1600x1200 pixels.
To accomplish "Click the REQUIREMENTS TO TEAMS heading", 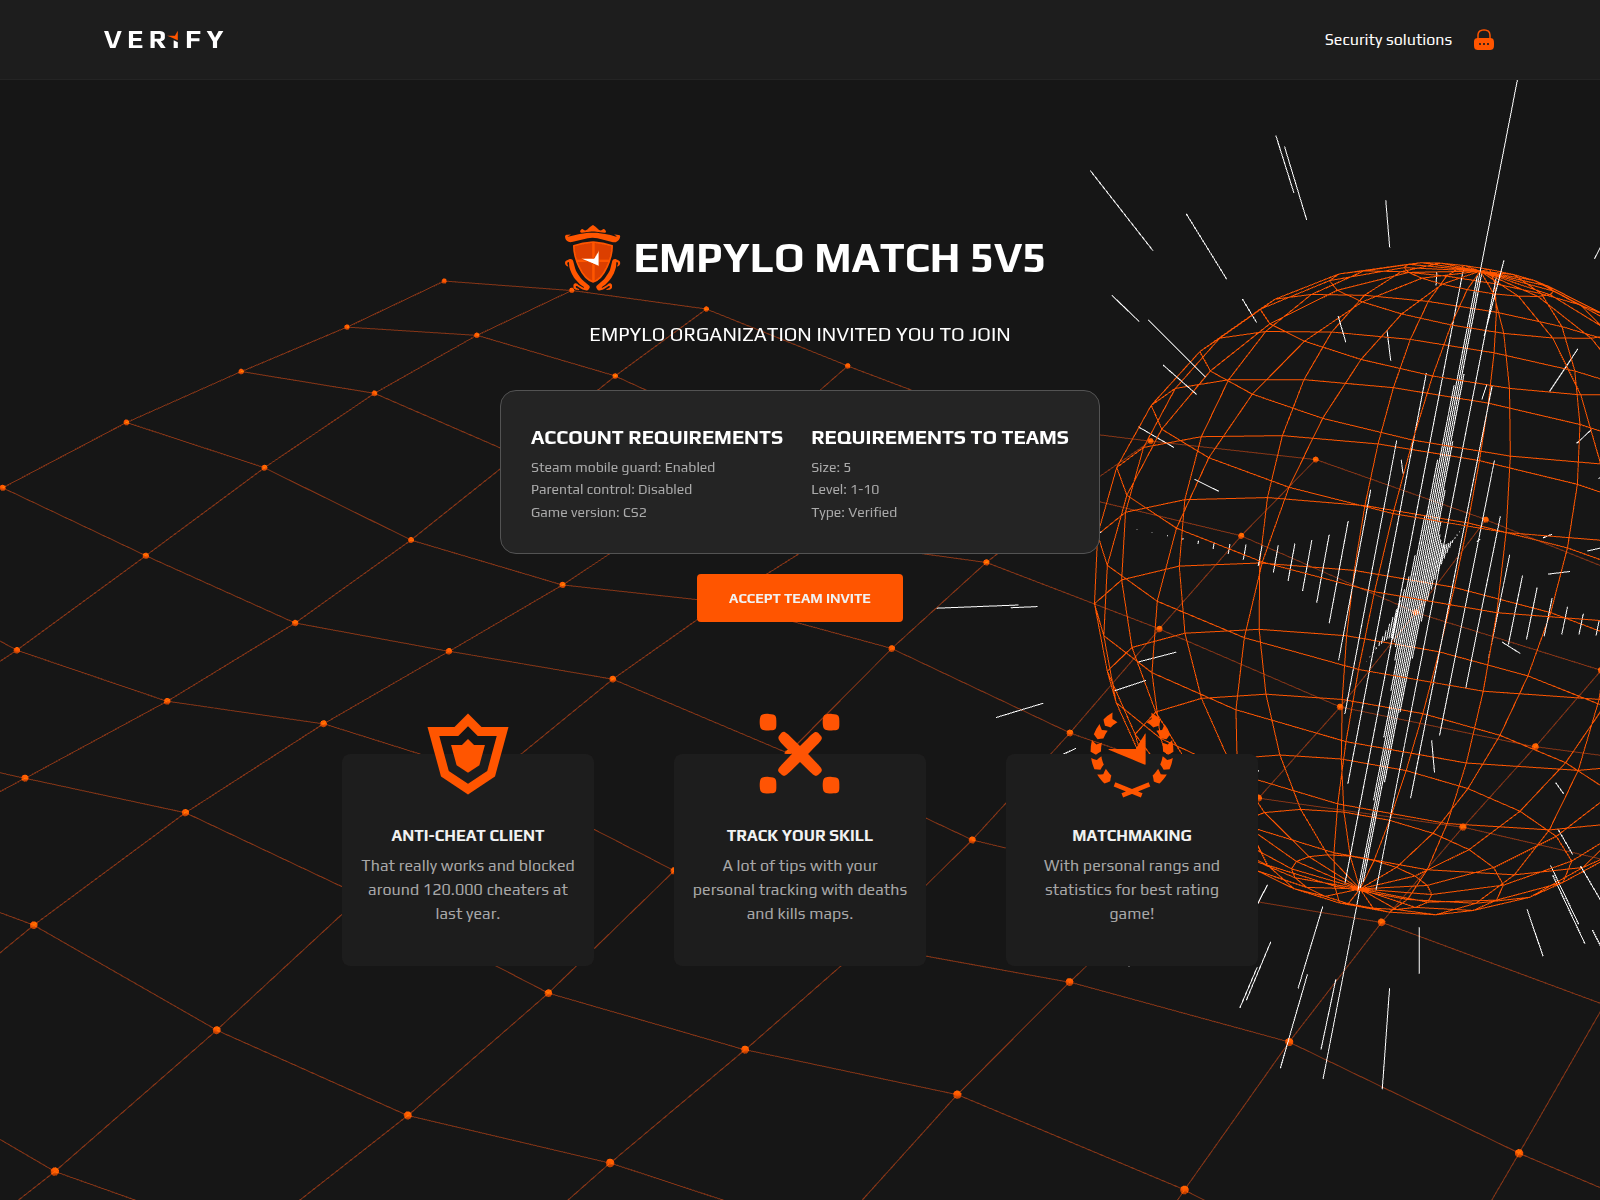I will [x=939, y=437].
